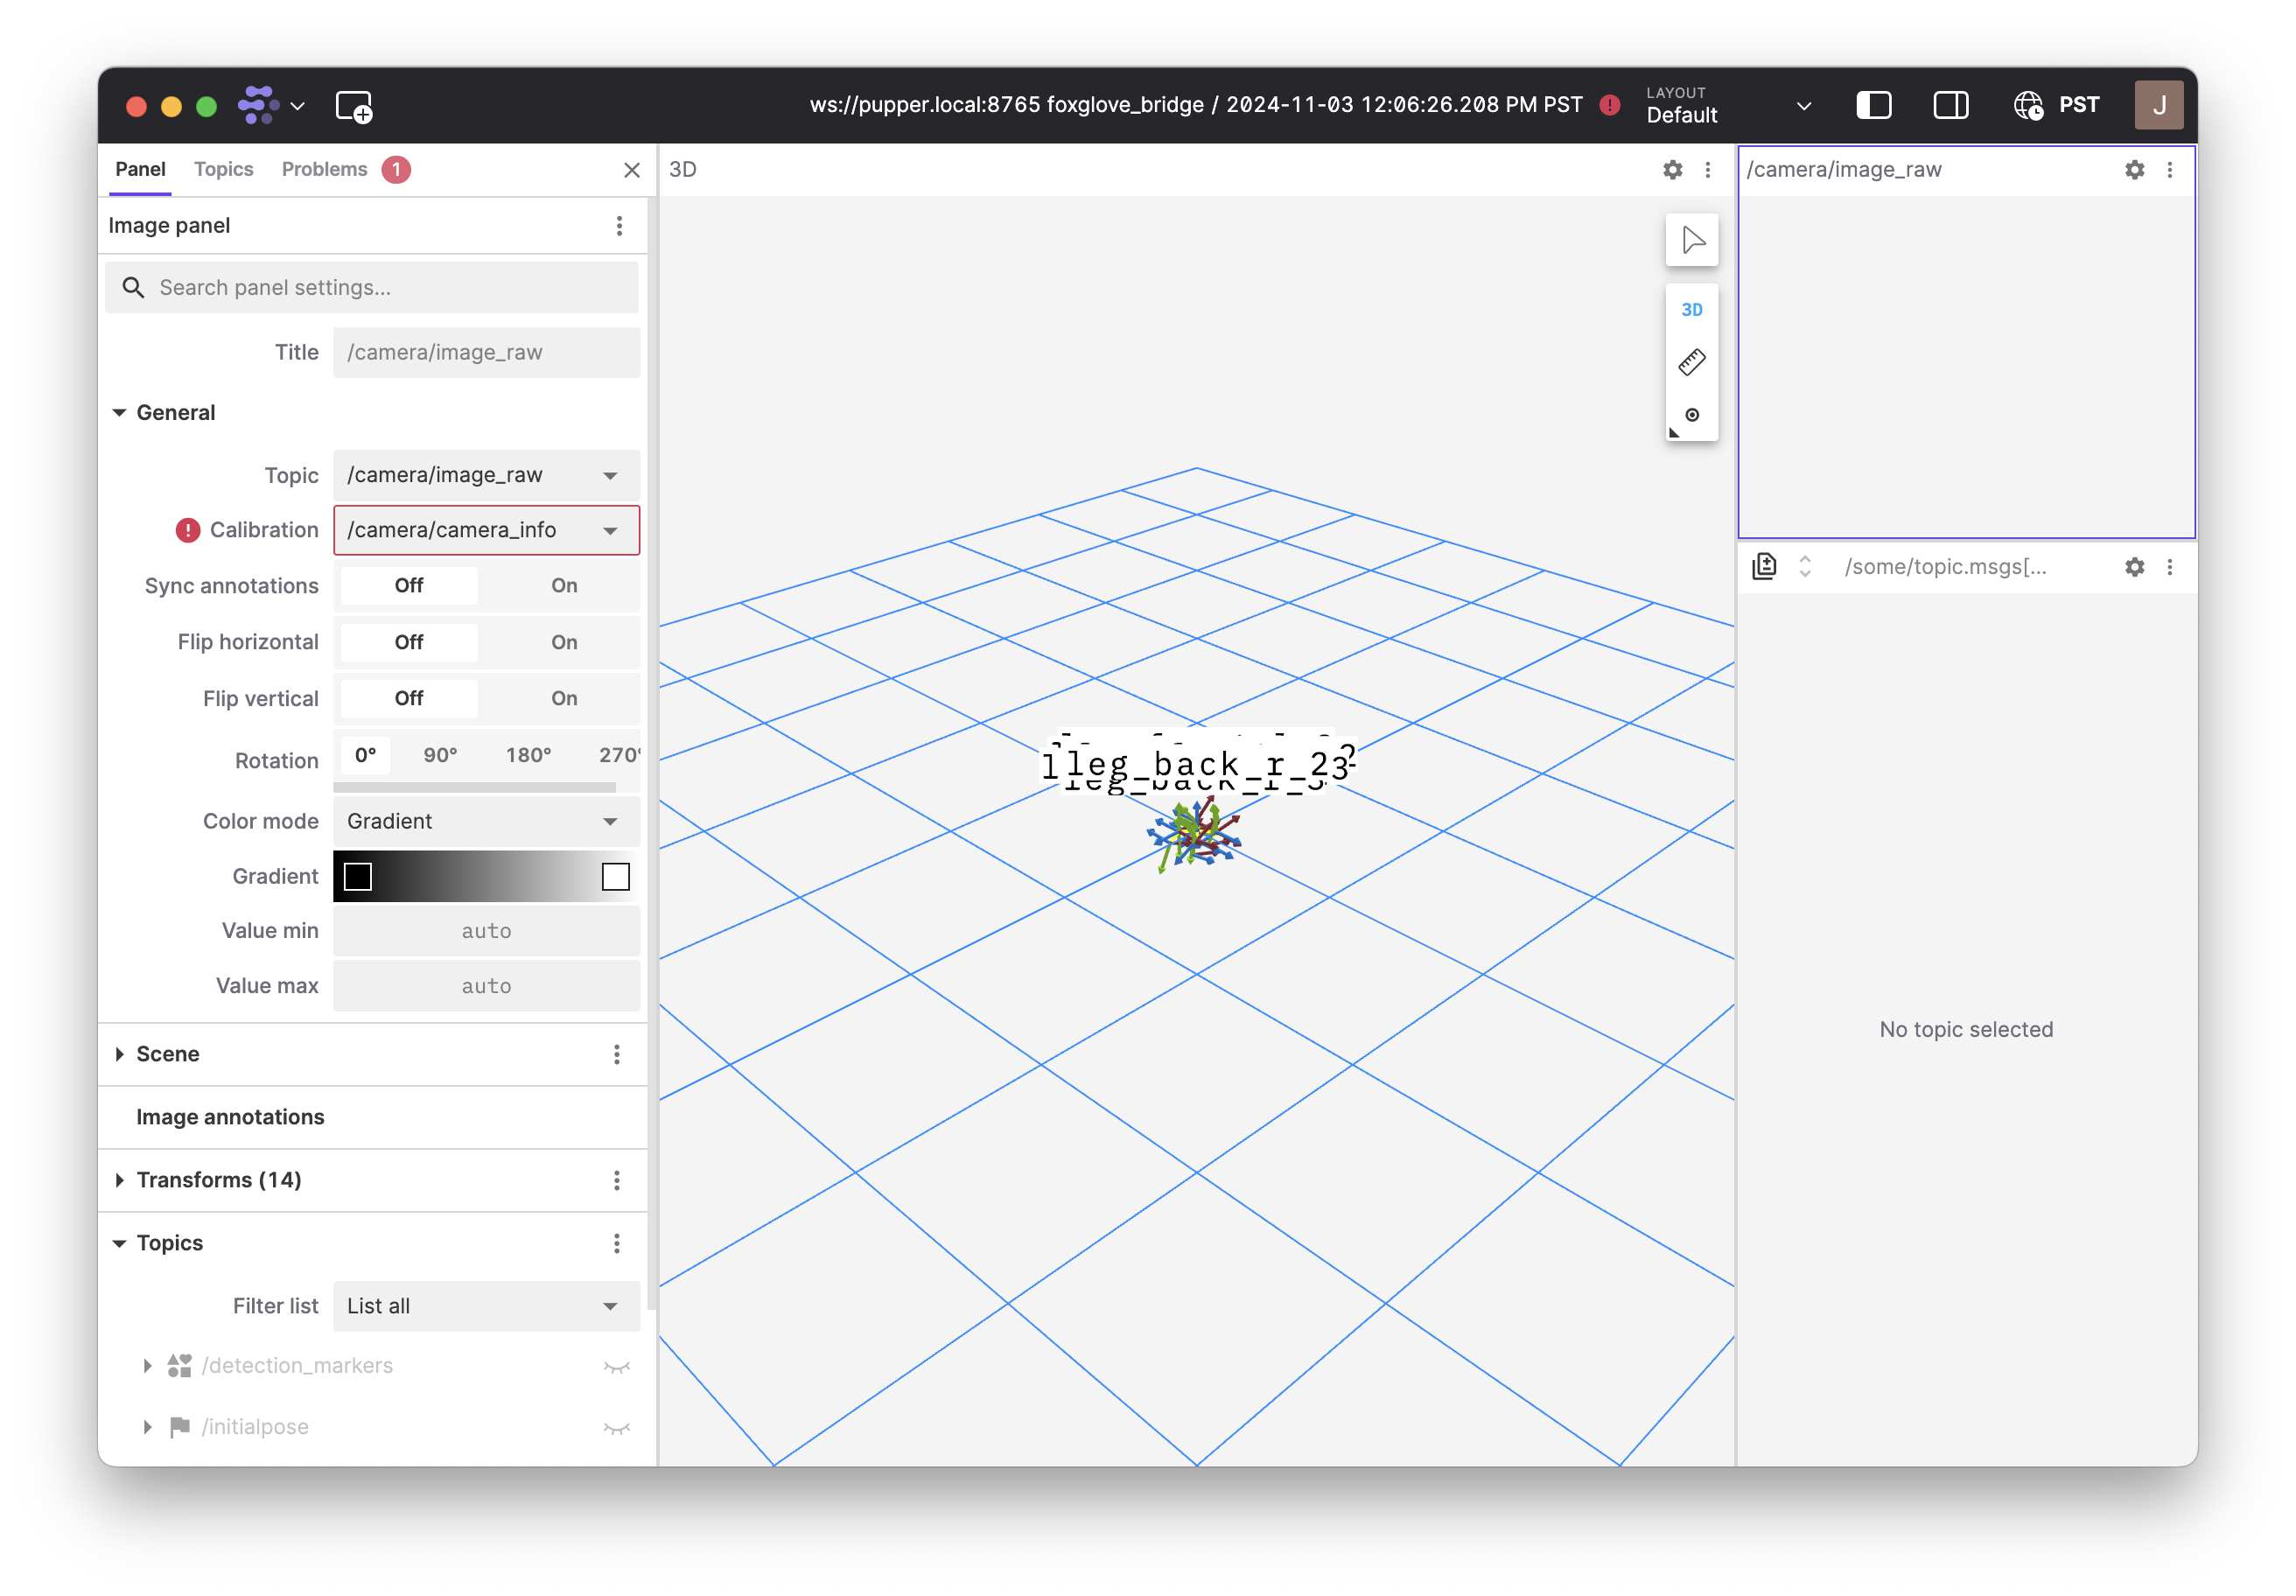Open the Topic dropdown /camera/image_raw
The image size is (2296, 1596).
pos(486,475)
